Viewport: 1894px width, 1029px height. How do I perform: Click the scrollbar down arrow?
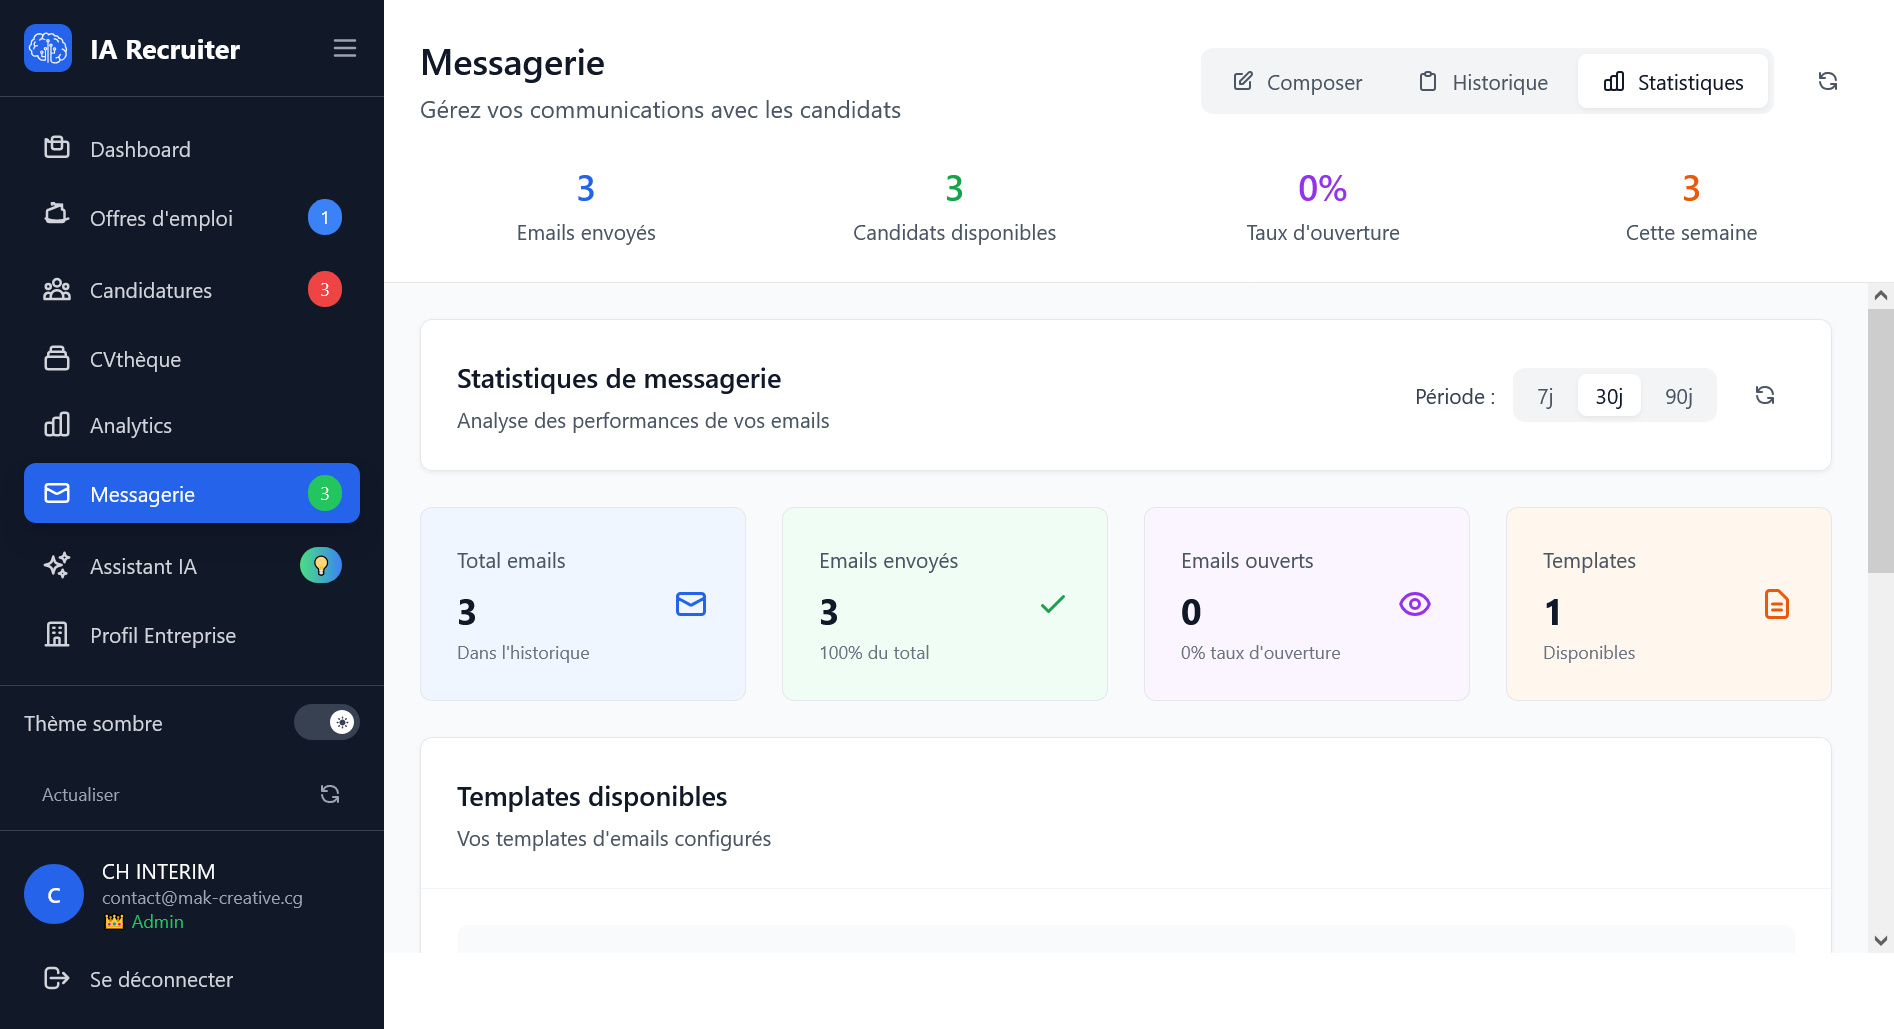tap(1880, 940)
